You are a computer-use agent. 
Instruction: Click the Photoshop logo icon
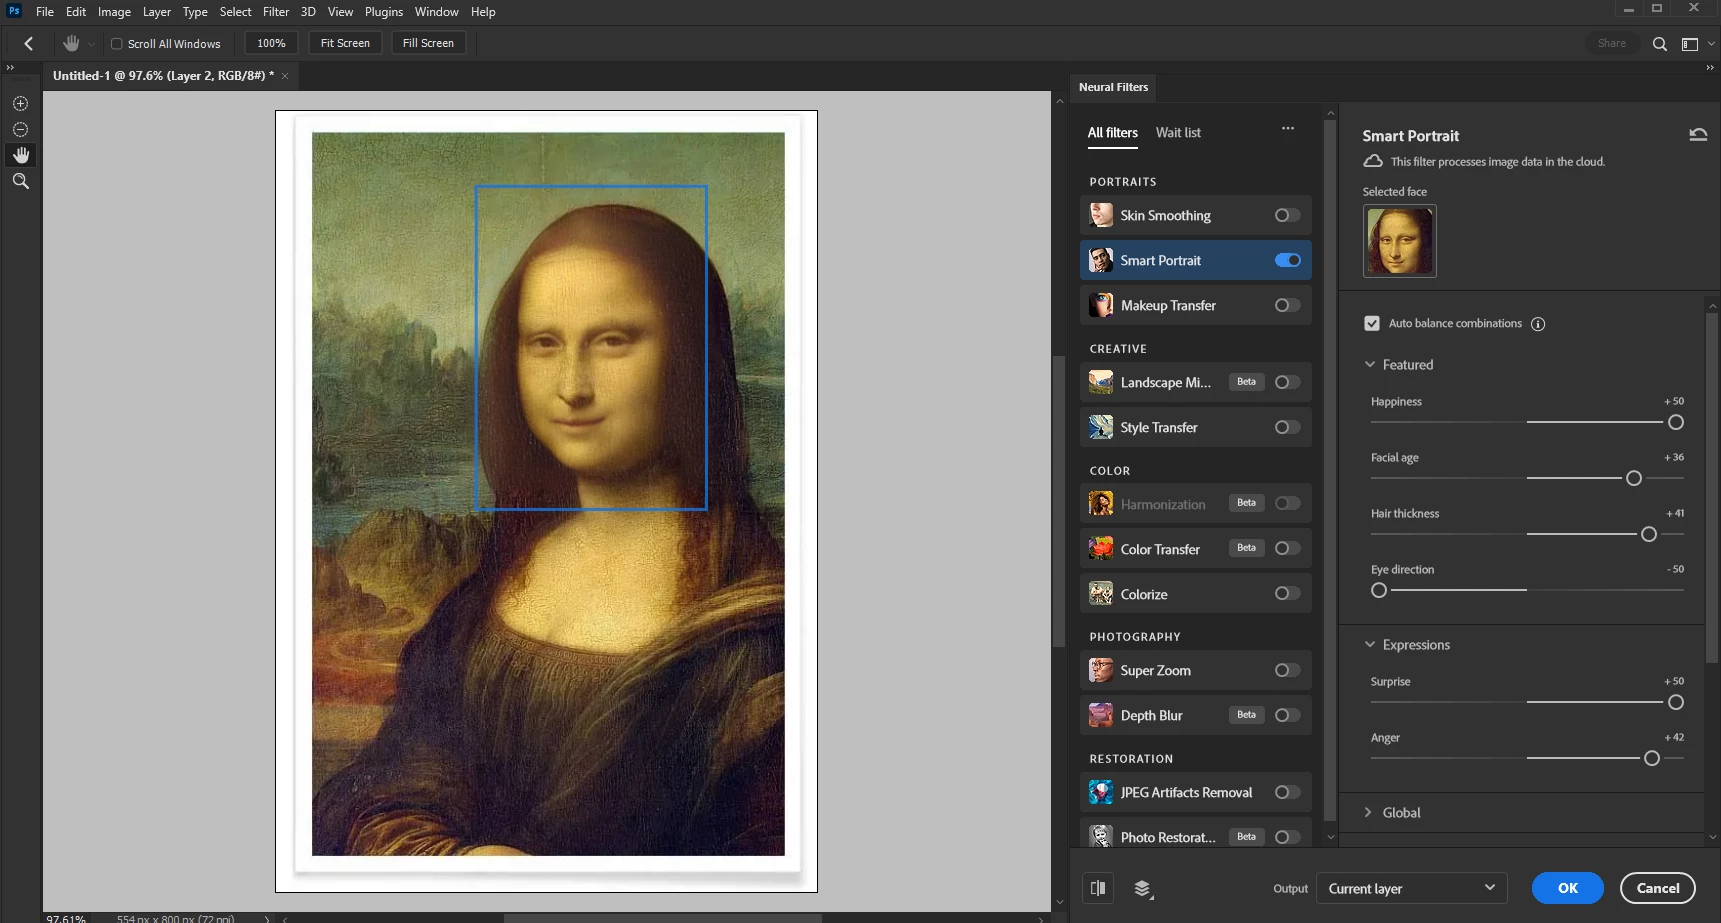coord(14,11)
